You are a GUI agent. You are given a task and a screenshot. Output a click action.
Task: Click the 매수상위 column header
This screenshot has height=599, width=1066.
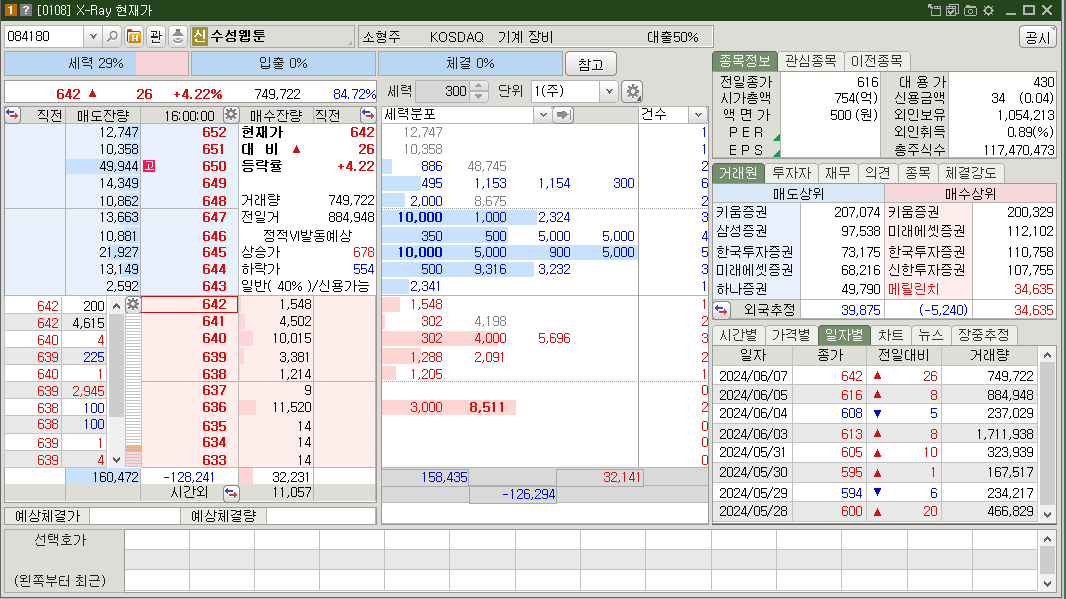click(x=970, y=194)
